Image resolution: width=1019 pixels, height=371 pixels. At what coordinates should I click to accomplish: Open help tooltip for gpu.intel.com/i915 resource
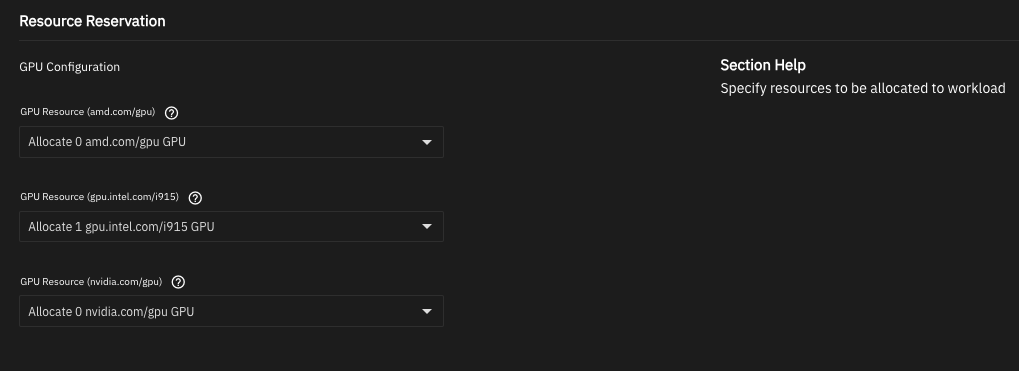[195, 198]
